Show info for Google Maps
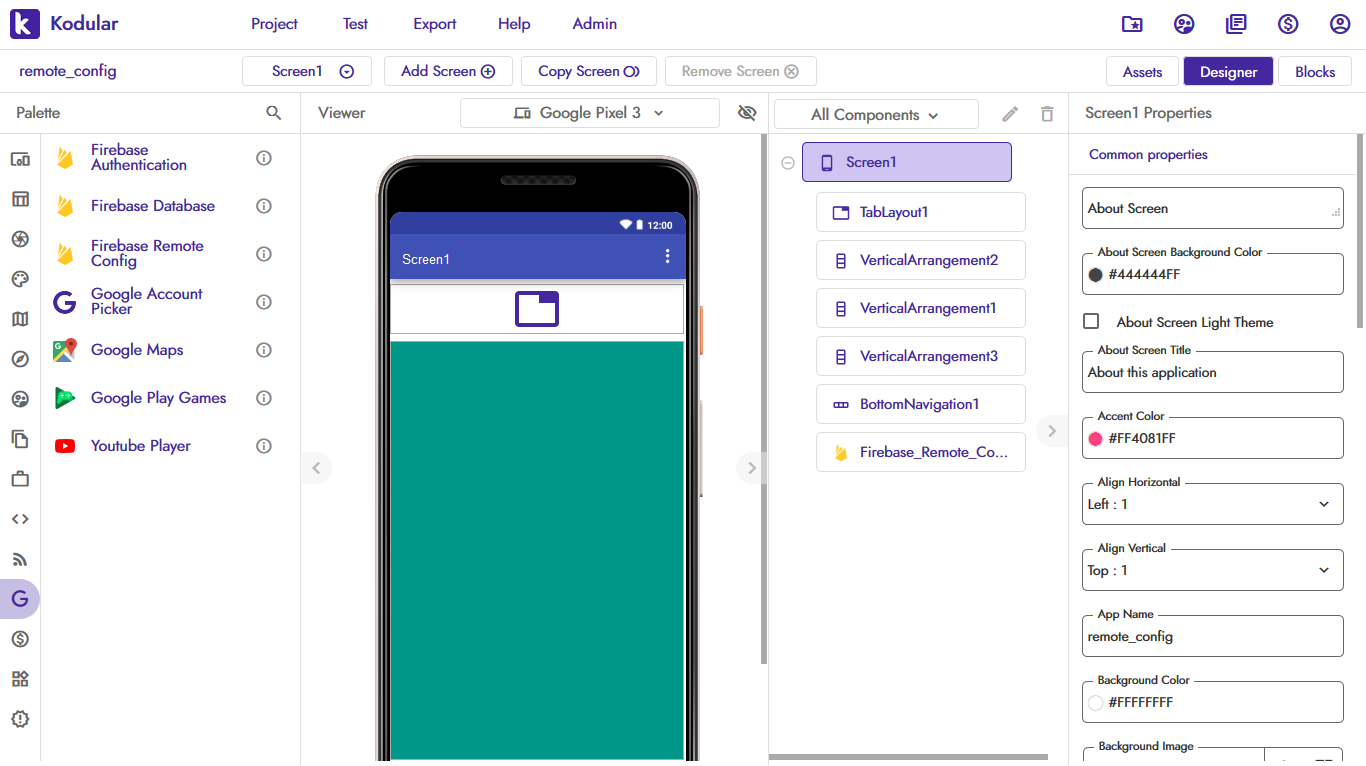 coord(264,350)
